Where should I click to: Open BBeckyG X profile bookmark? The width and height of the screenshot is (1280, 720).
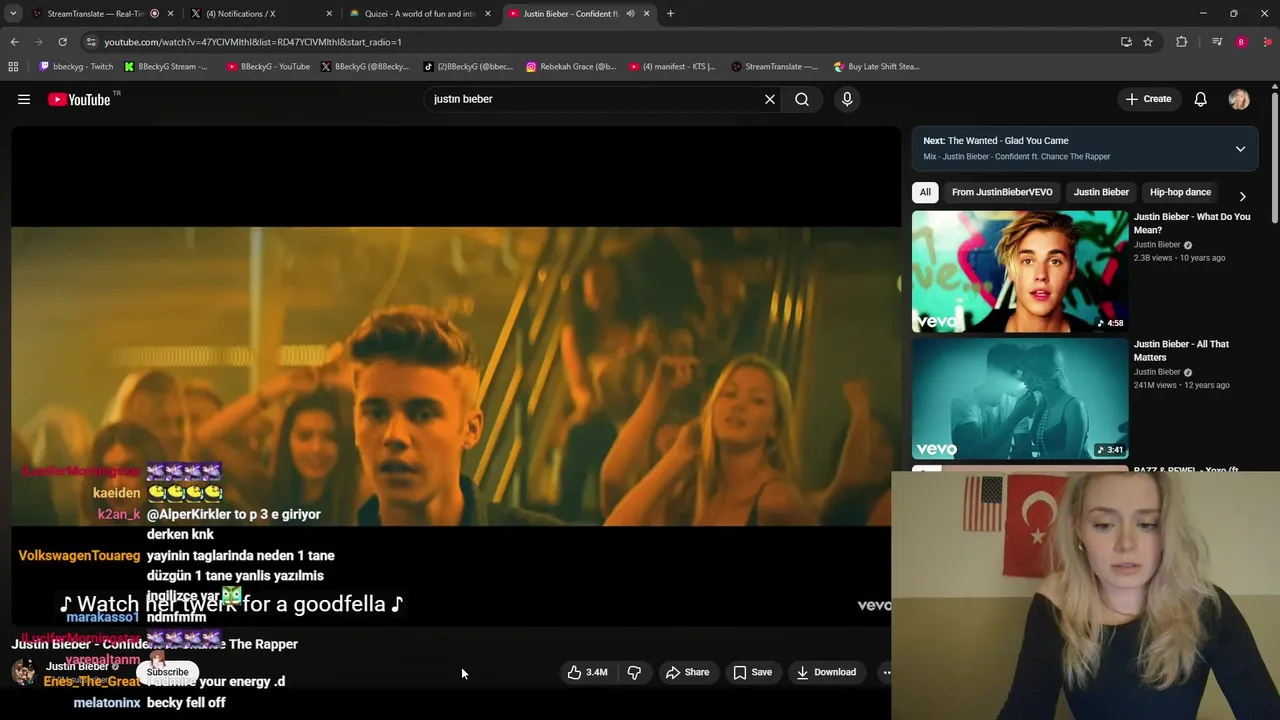(x=365, y=67)
